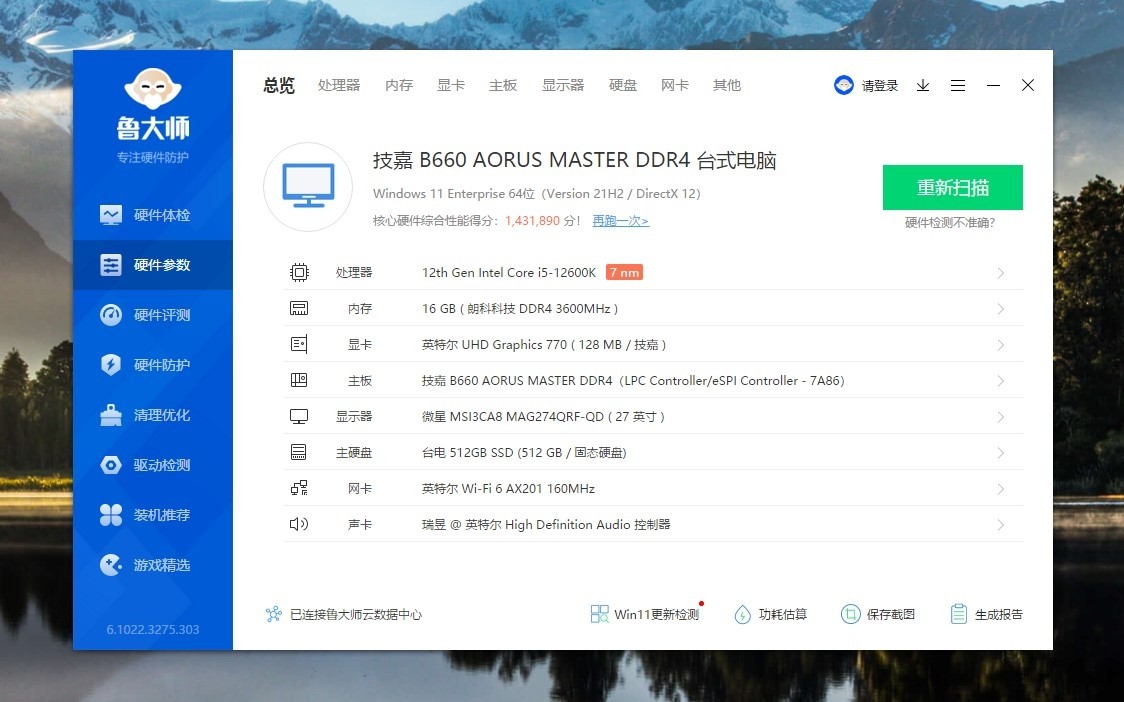Open the hamburger menu top right
1124x702 pixels.
tap(957, 86)
